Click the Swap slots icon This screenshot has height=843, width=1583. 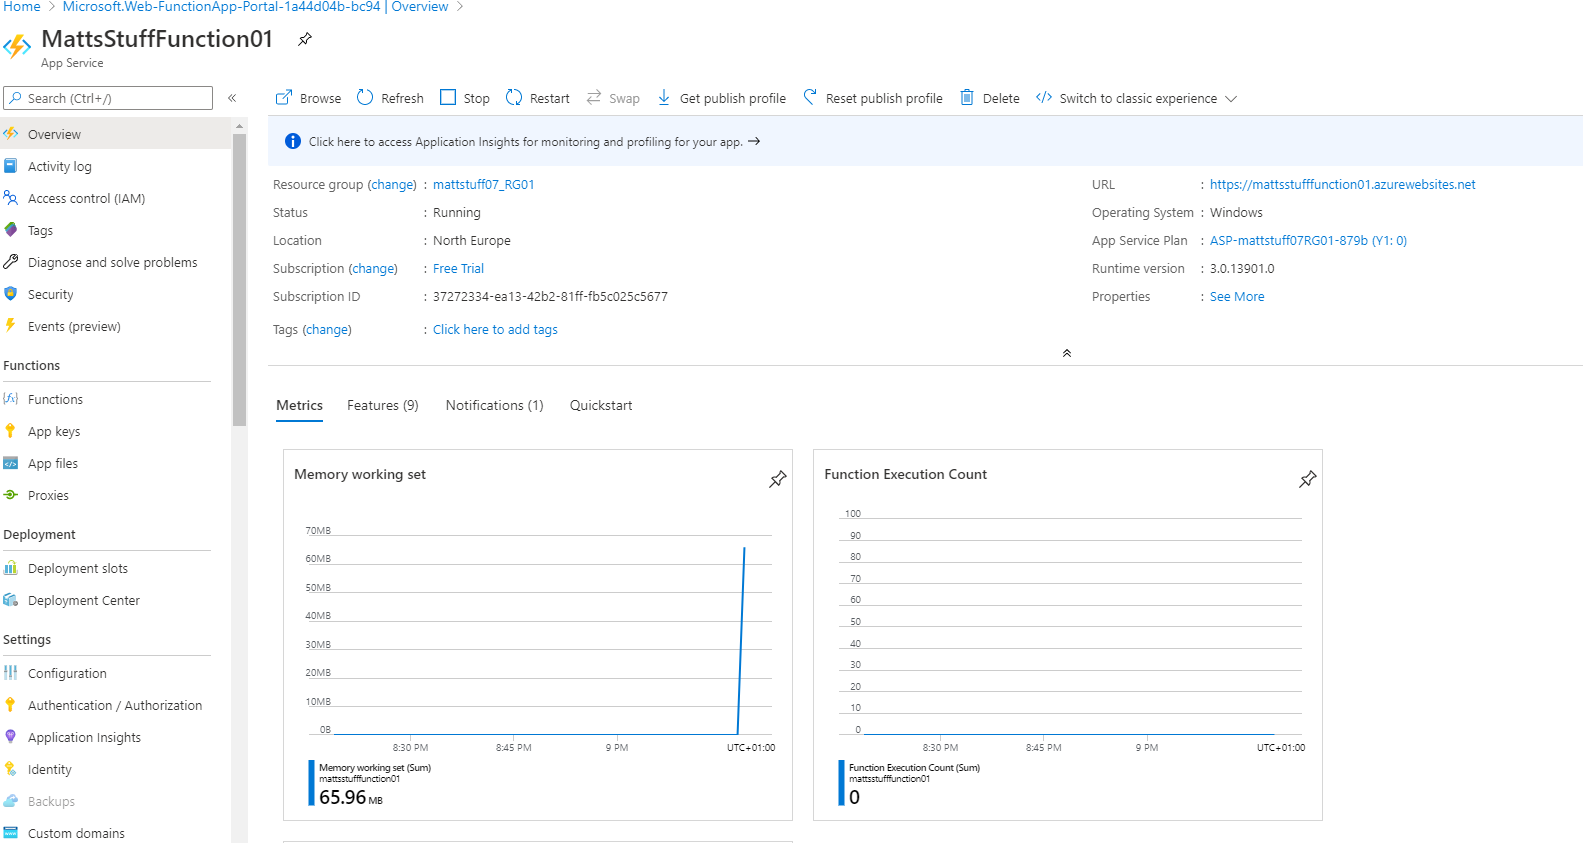(x=594, y=97)
